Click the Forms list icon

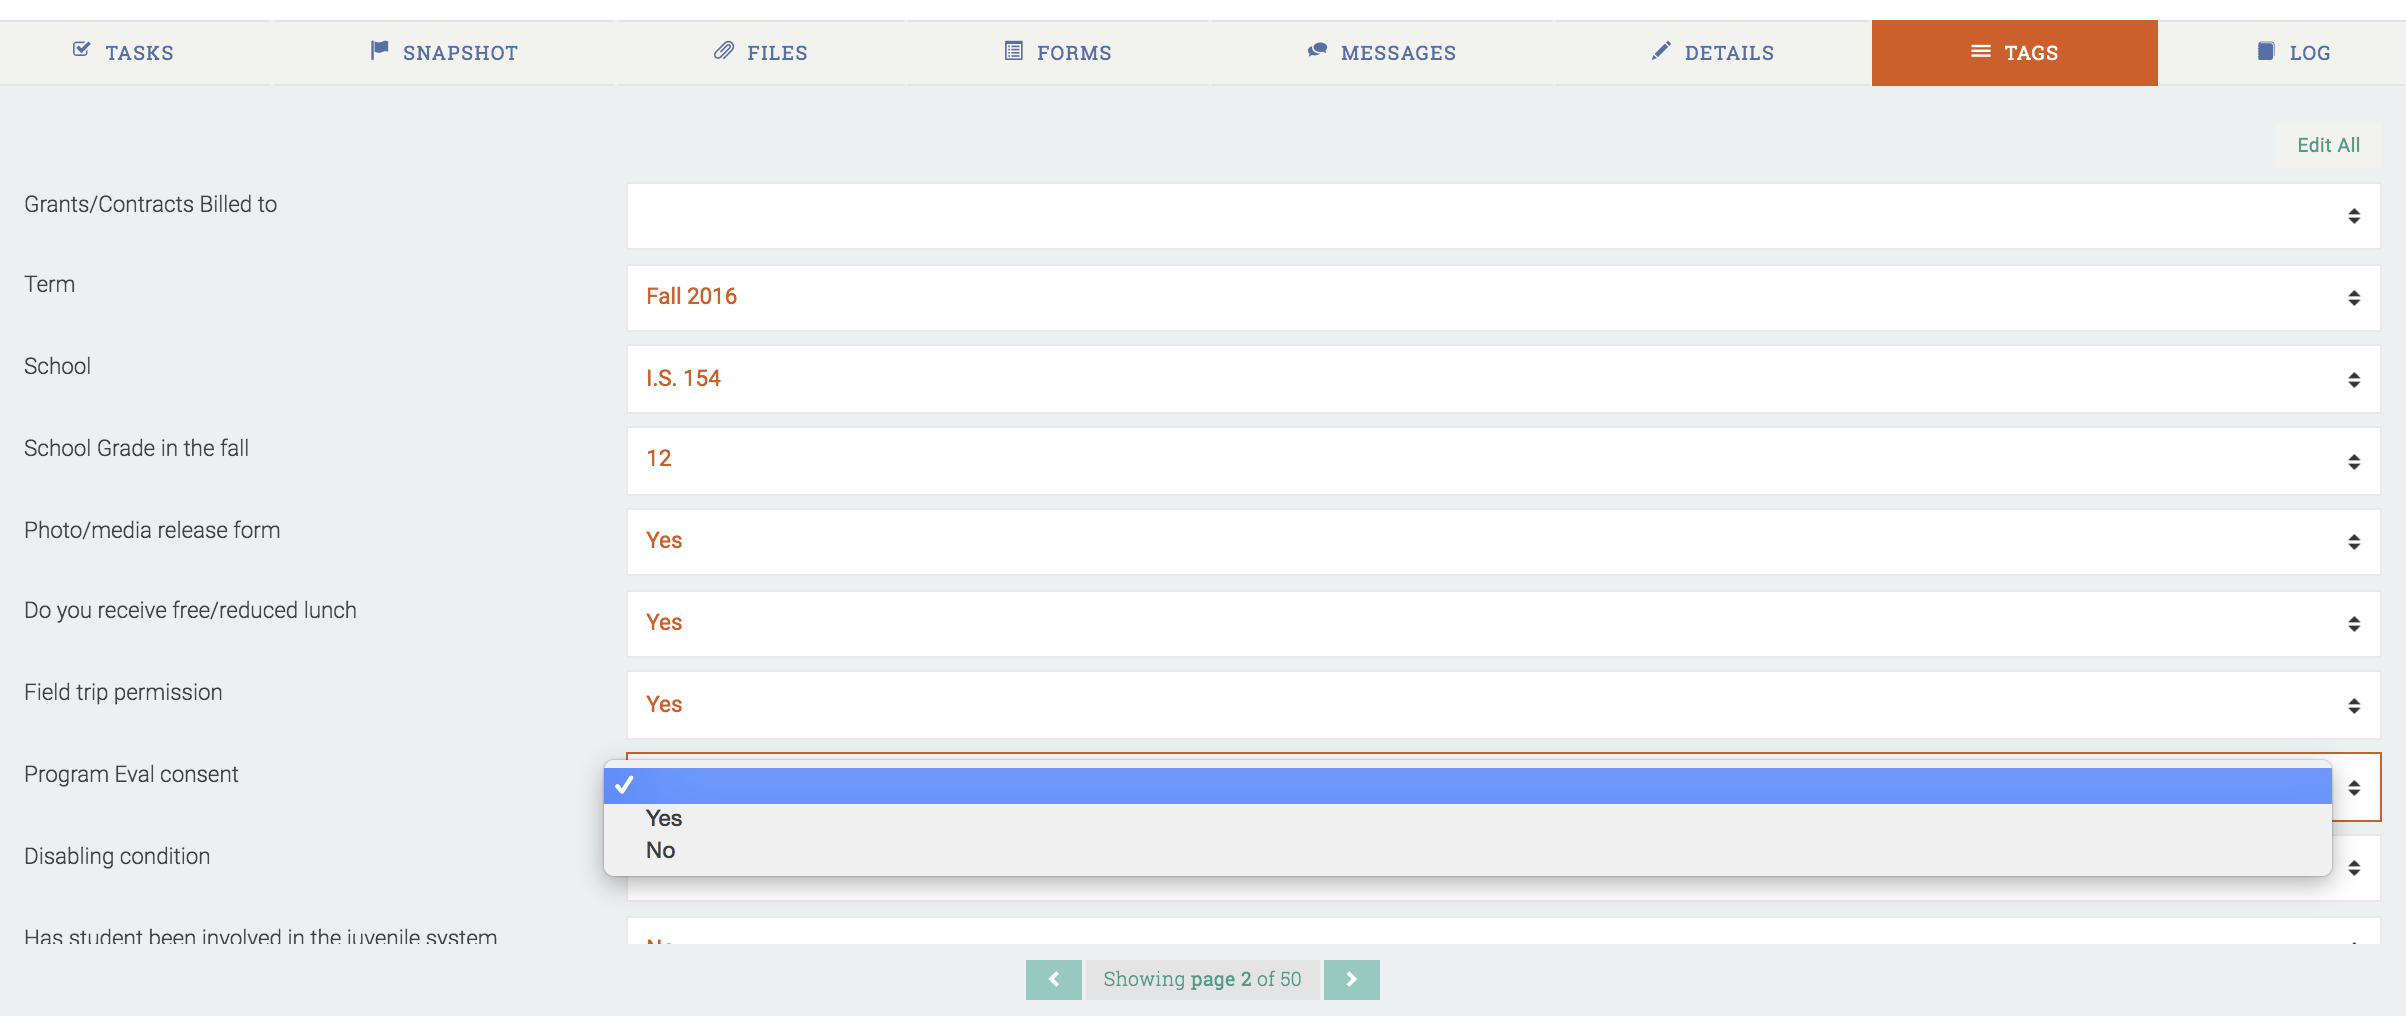point(1013,50)
